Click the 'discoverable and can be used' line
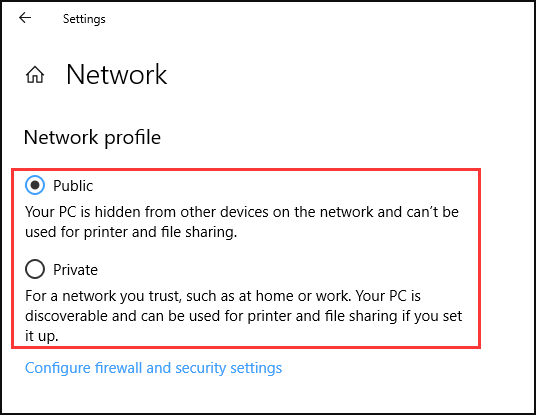 click(x=243, y=316)
